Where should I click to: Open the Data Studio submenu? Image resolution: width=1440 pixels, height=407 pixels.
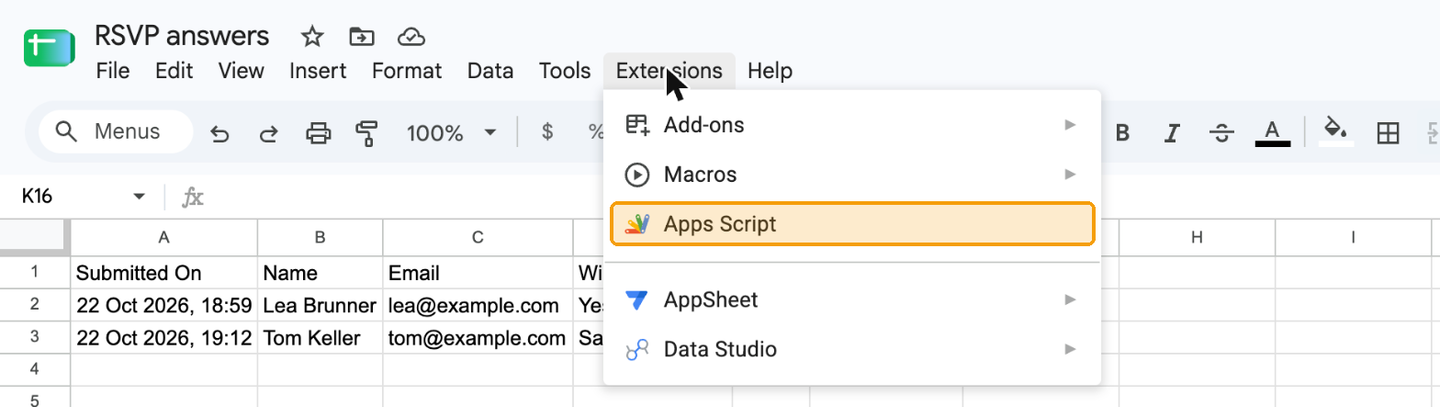pos(852,349)
